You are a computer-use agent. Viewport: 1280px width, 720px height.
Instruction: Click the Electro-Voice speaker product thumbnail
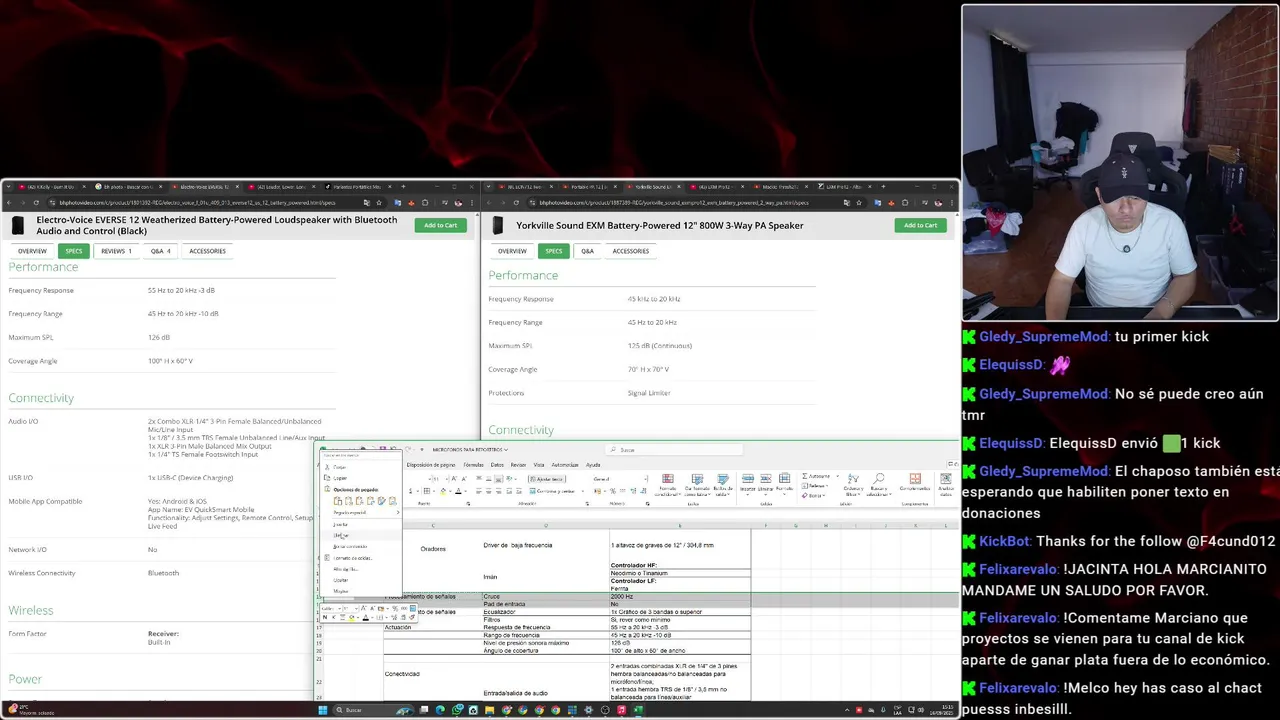[19, 226]
